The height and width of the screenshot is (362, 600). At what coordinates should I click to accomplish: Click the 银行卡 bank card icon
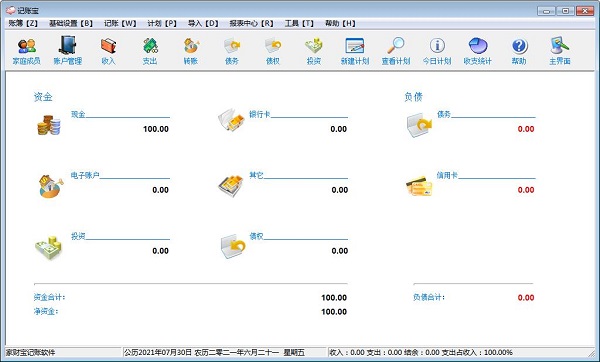point(231,120)
